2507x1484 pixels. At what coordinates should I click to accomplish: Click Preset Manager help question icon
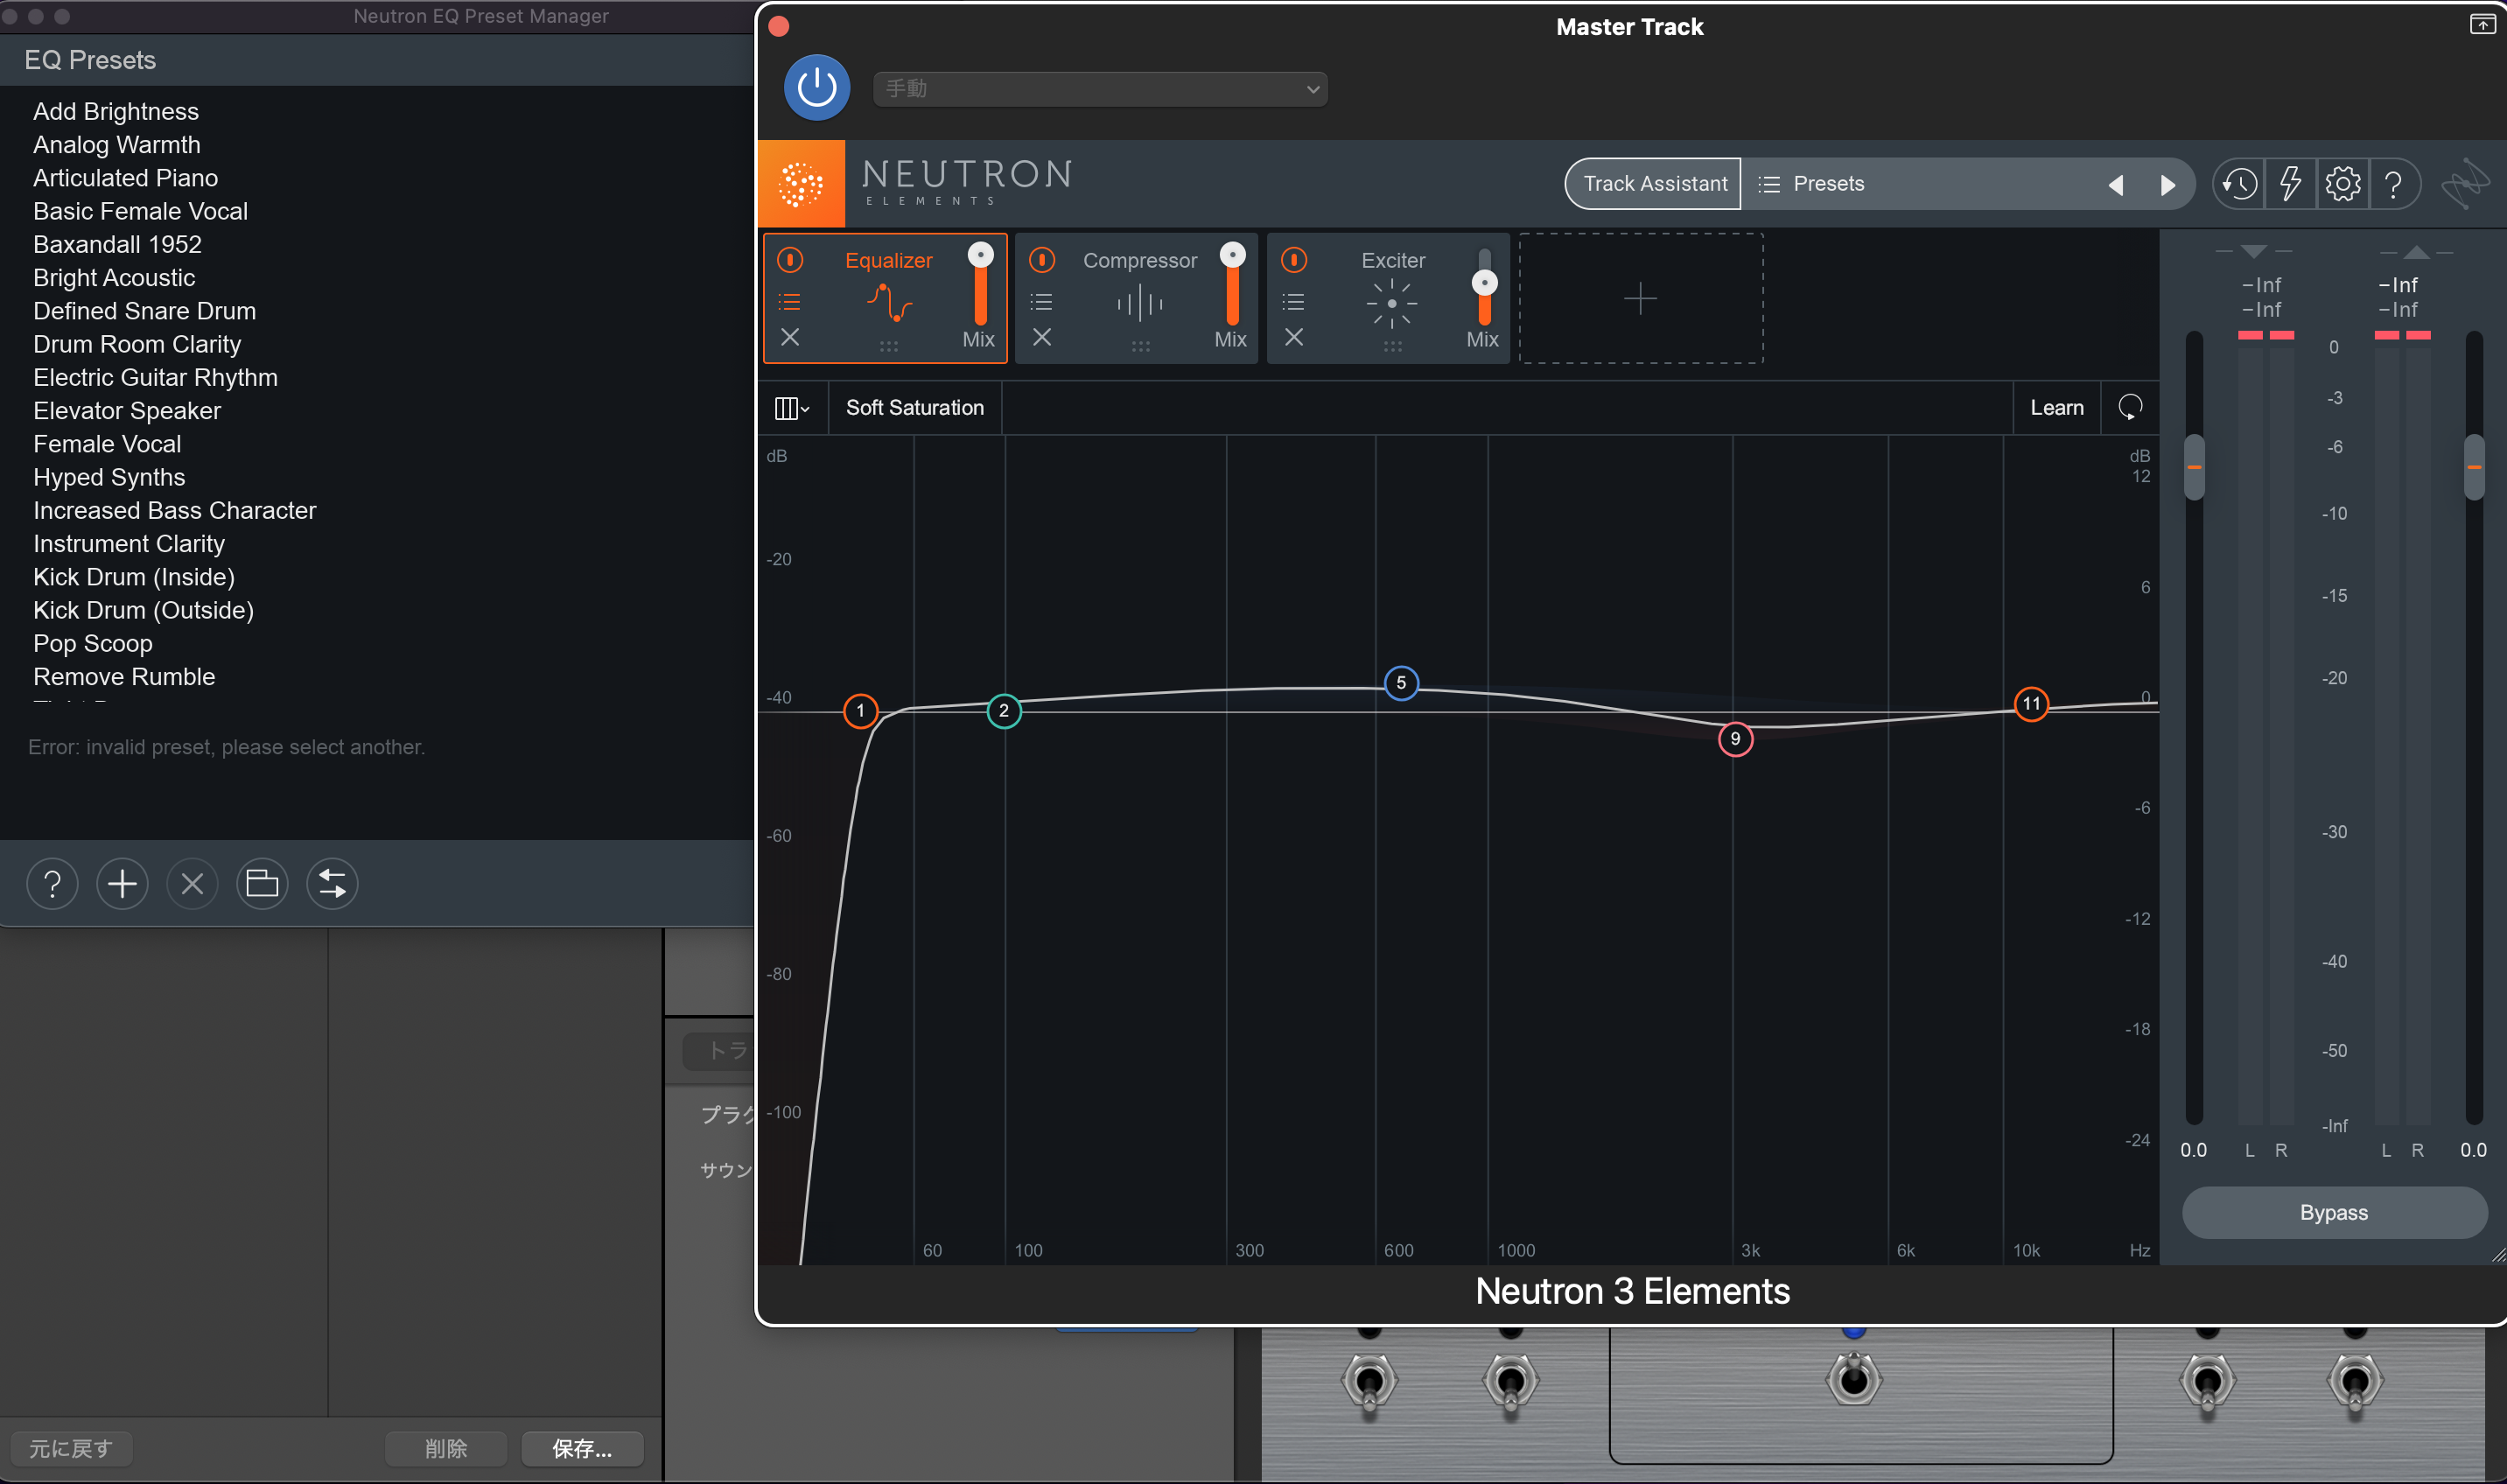point(52,884)
